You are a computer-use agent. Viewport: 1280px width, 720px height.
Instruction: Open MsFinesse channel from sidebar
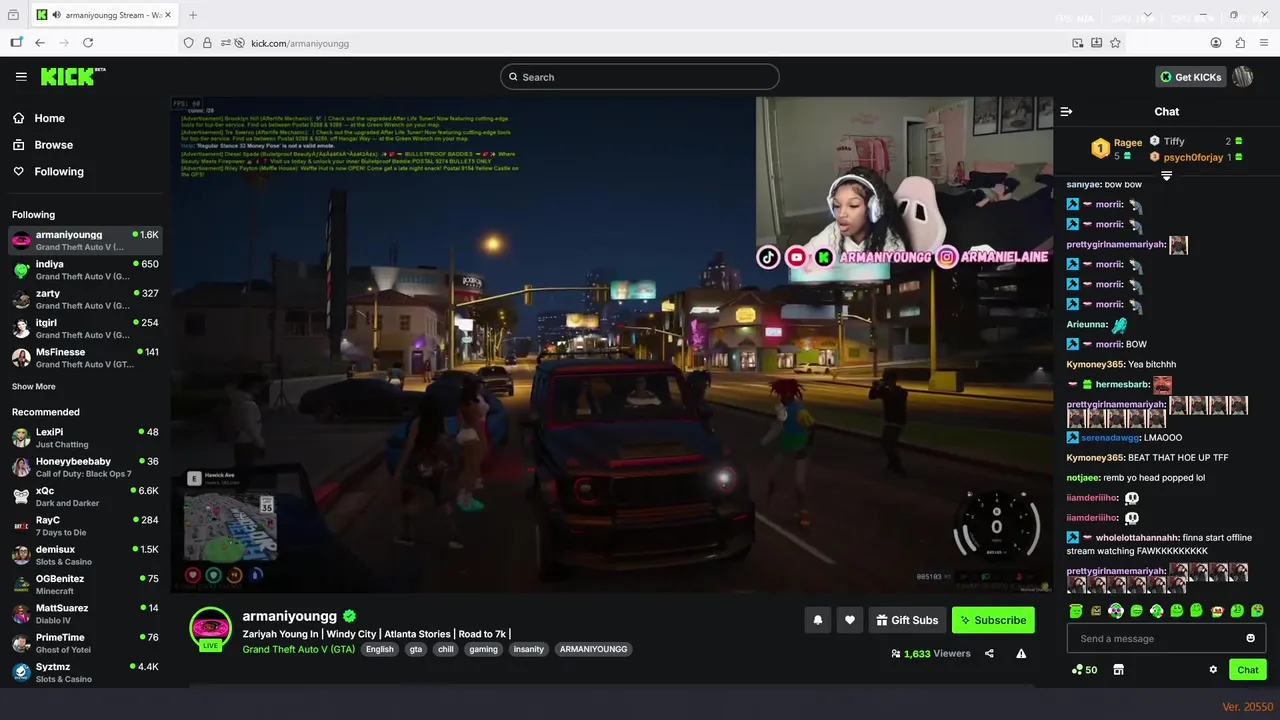click(x=85, y=358)
